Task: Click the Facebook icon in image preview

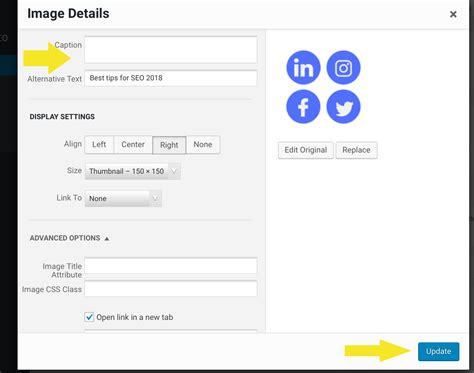Action: click(x=303, y=107)
